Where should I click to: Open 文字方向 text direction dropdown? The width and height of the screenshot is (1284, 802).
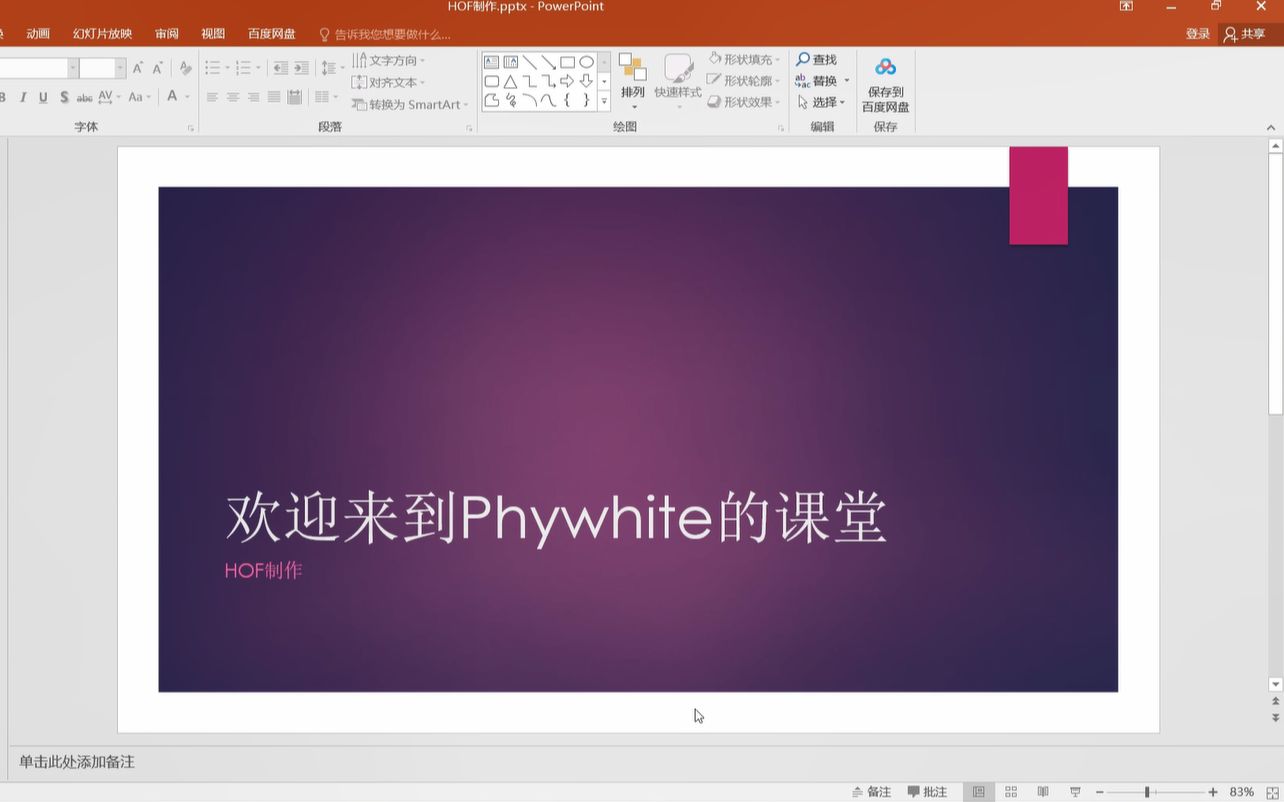(390, 60)
